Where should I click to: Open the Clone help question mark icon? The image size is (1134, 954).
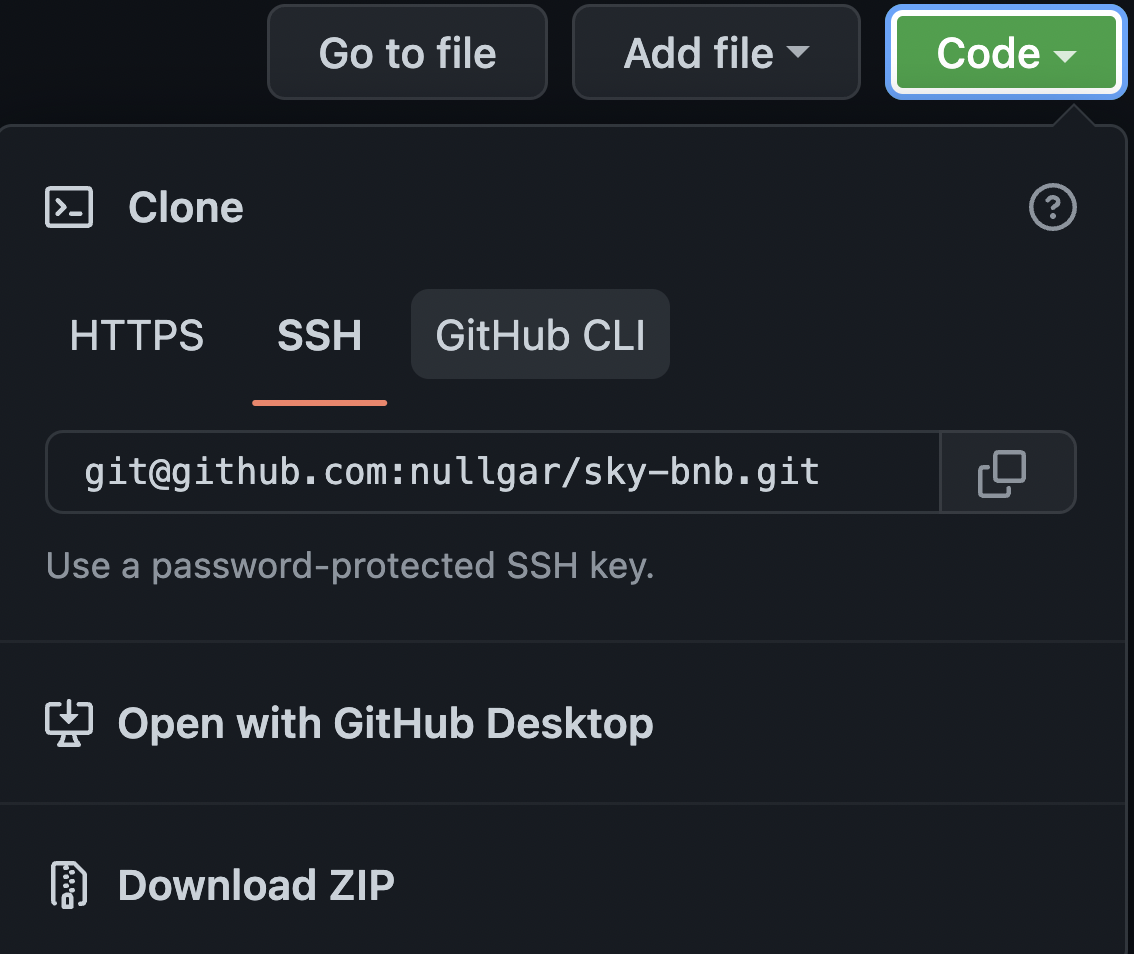click(1053, 207)
